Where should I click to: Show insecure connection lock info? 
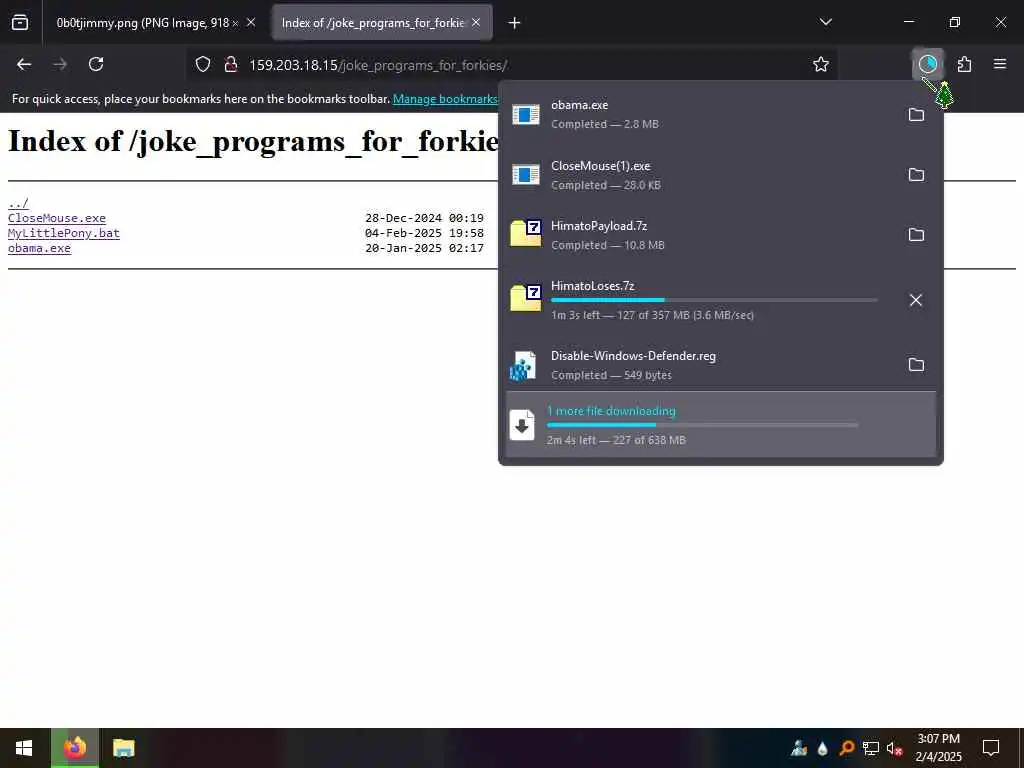[231, 65]
